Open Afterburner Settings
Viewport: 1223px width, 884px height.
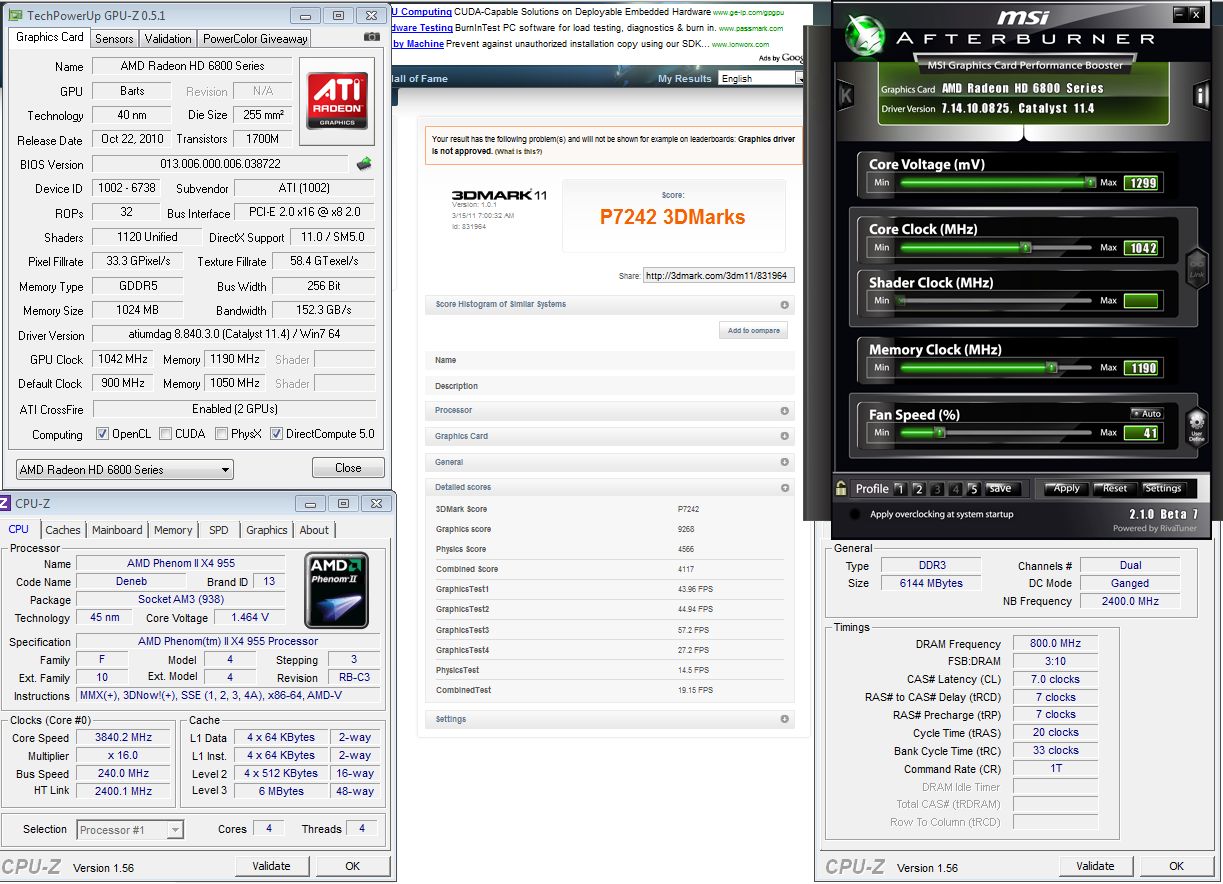(1163, 488)
